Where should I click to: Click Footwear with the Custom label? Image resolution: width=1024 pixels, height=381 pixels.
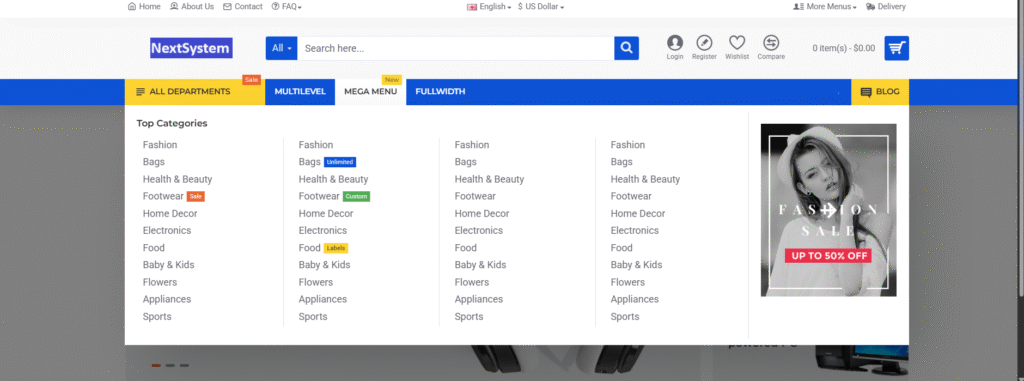tap(319, 196)
